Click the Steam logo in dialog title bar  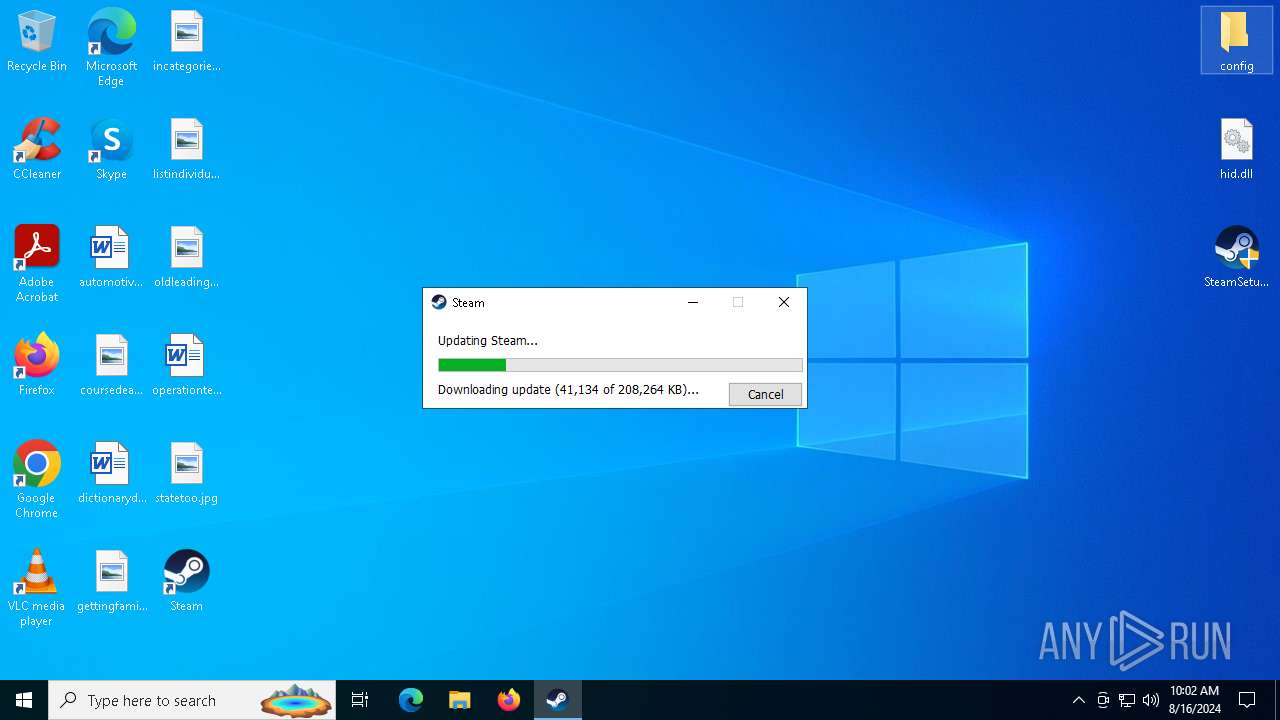pyautogui.click(x=439, y=302)
